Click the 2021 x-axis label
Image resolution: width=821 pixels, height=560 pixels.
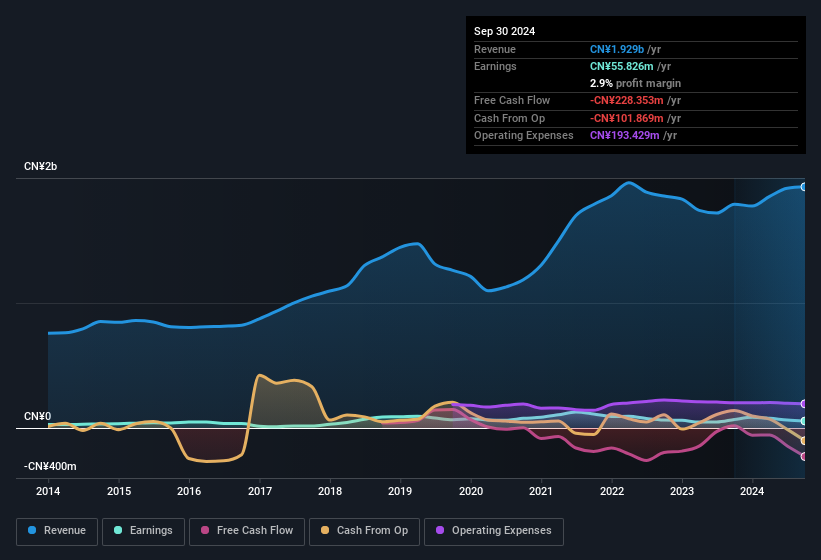pos(541,491)
